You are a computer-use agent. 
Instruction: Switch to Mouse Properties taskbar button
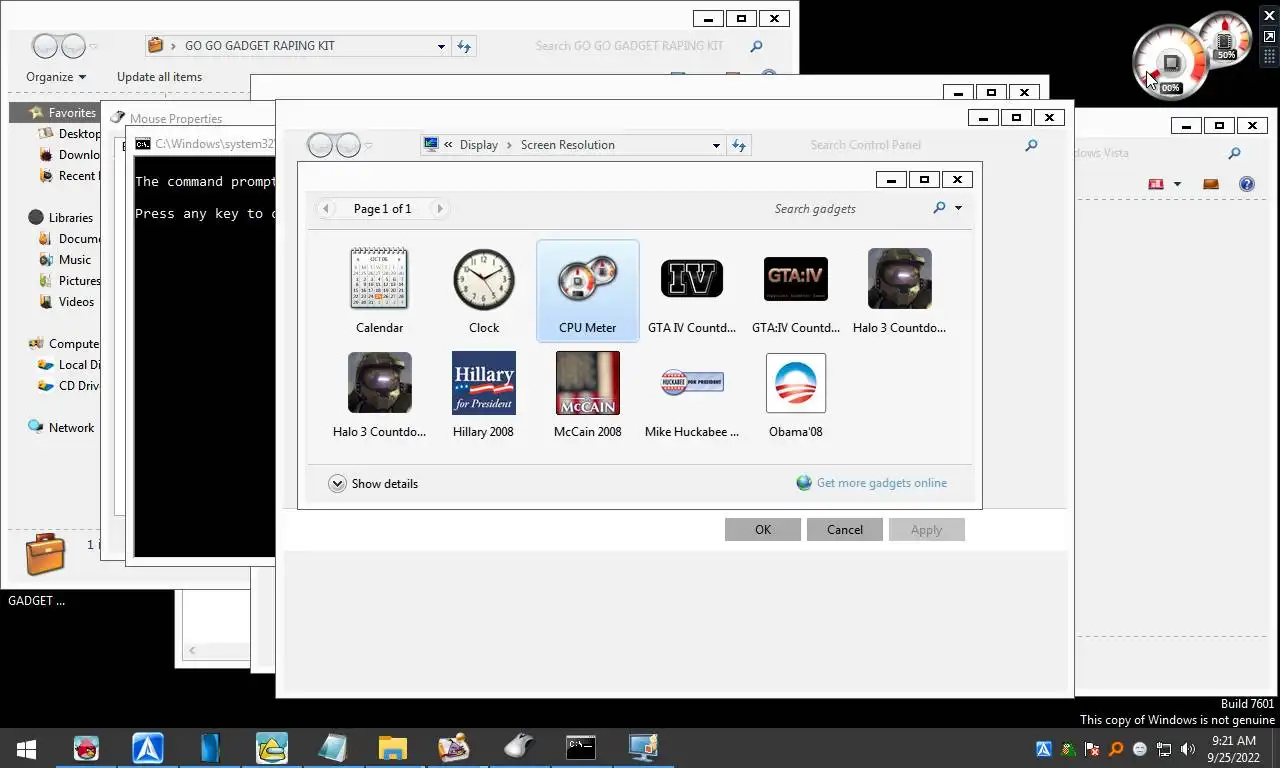point(518,748)
